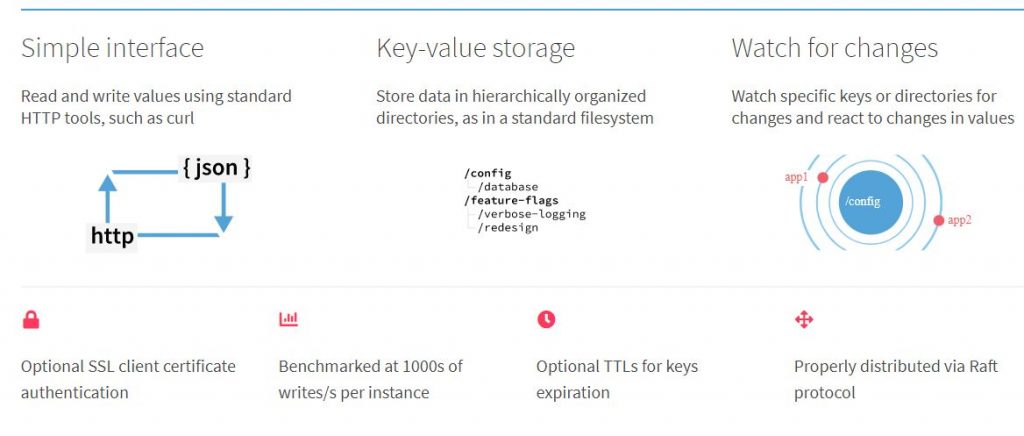The width and height of the screenshot is (1024, 436).
Task: Select the /database subdirectory entry
Action: (507, 187)
